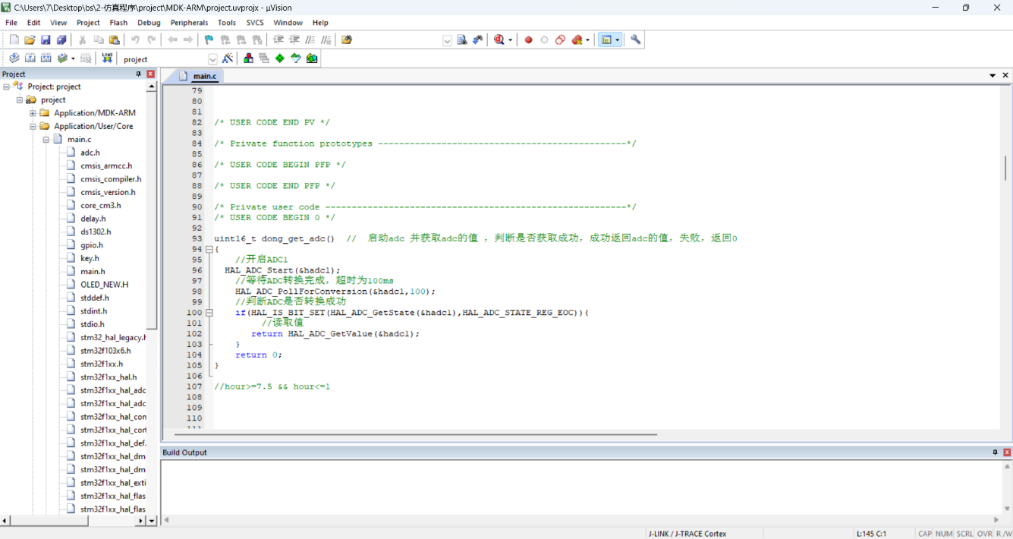Select gpio.h in the project tree

[91, 245]
